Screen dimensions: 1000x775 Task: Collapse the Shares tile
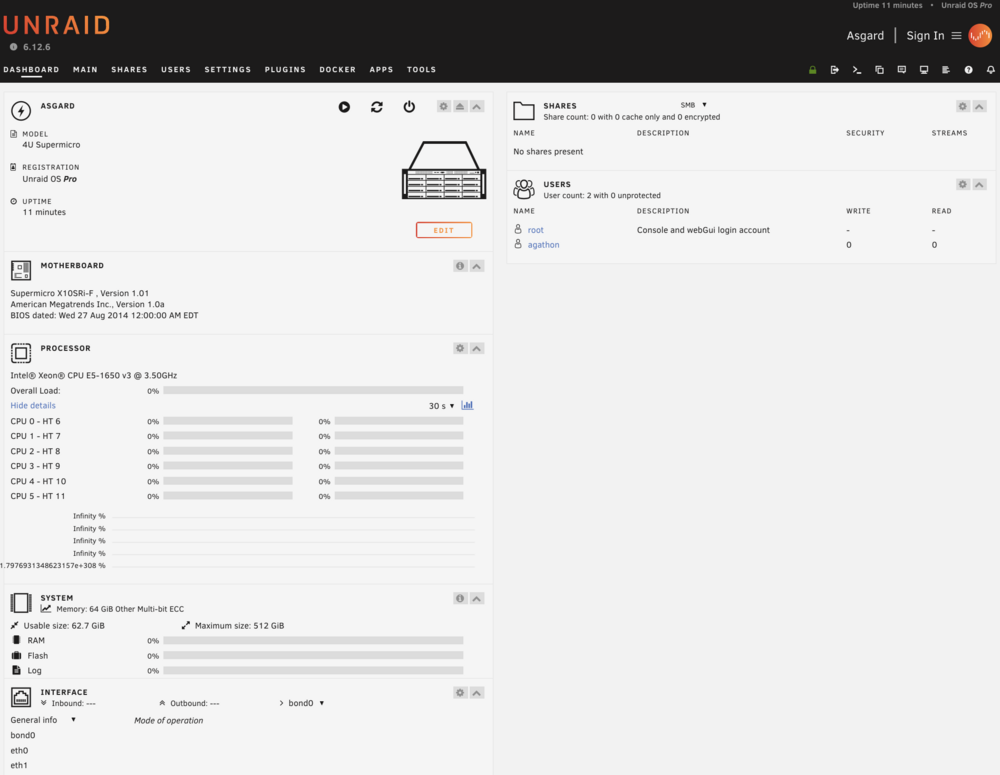pos(979,107)
